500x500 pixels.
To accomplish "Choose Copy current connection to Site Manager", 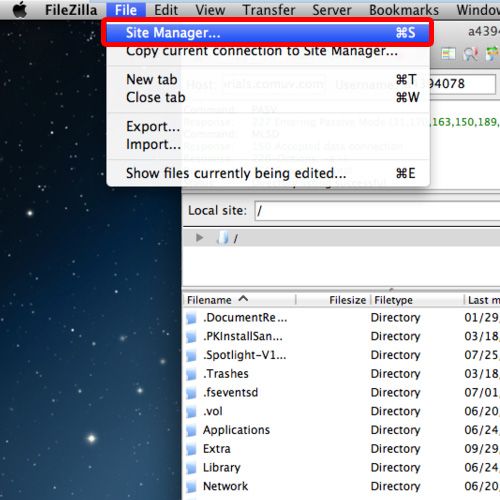I will pyautogui.click(x=262, y=51).
